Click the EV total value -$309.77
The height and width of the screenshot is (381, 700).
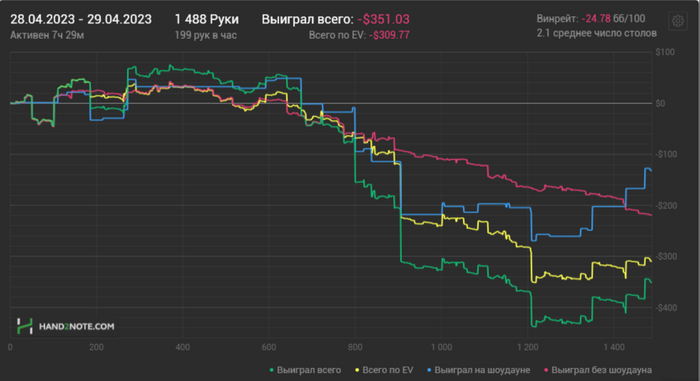(389, 35)
